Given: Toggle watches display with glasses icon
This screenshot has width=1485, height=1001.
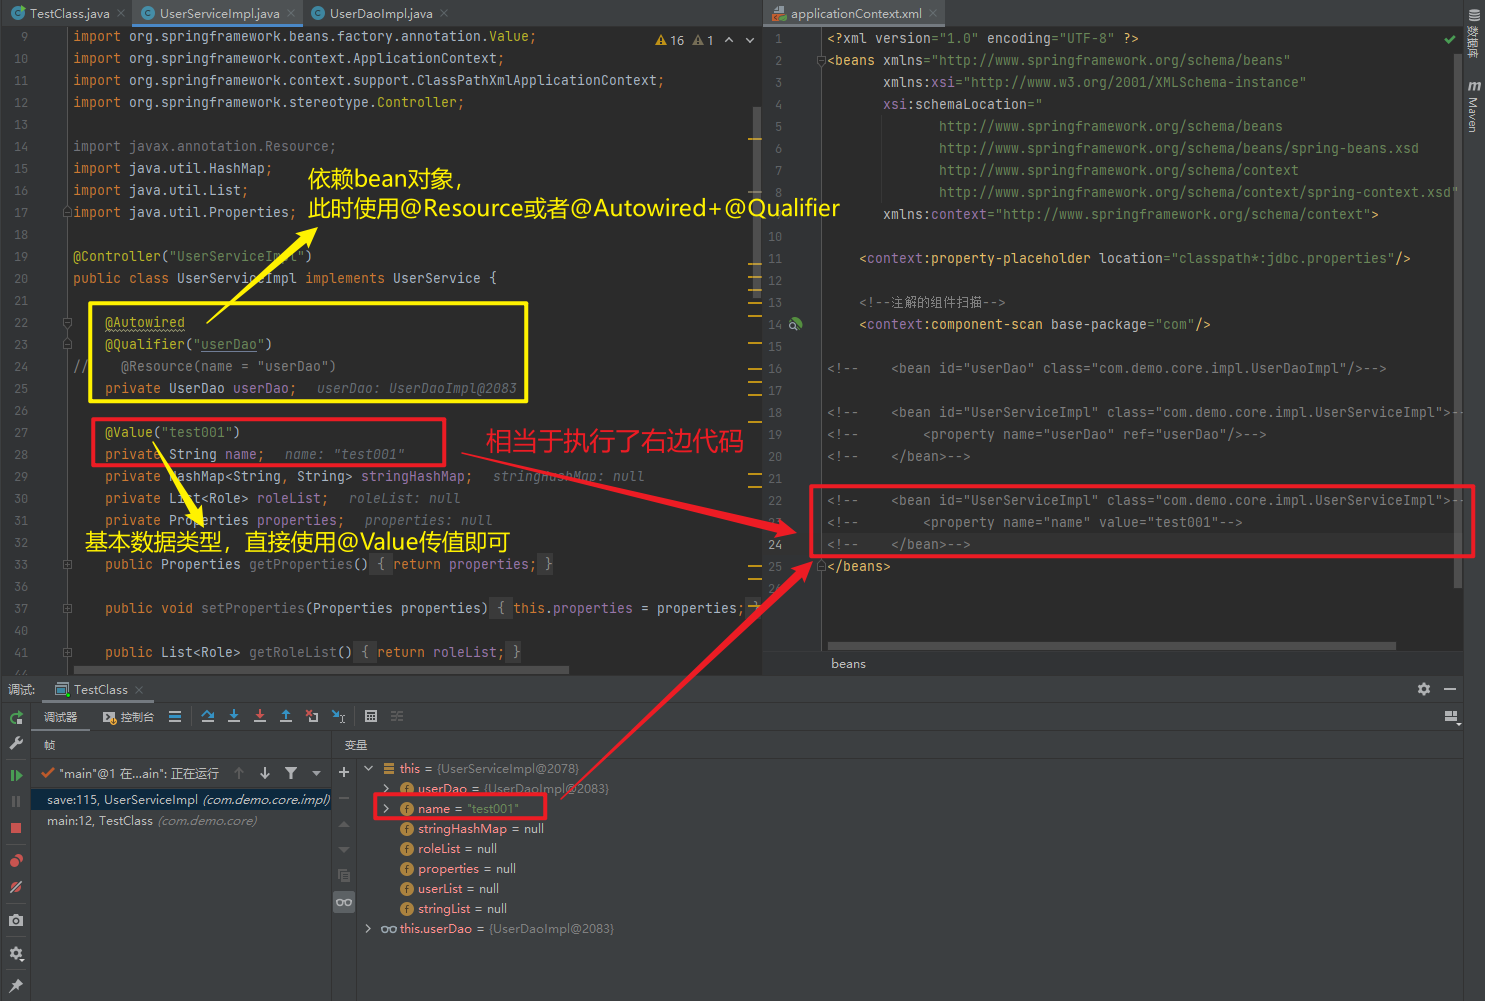Looking at the screenshot, I should 344,902.
